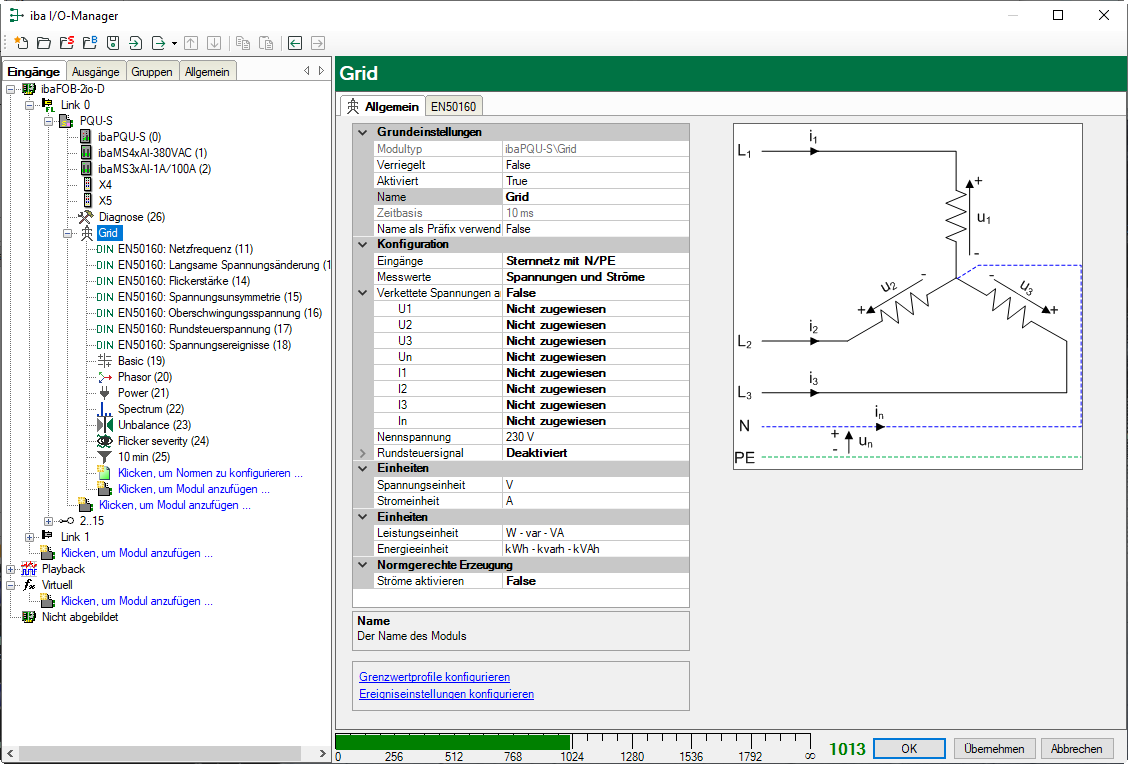1128x764 pixels.
Task: Open Grenzwertprofile konfigurieren link
Action: (x=434, y=677)
